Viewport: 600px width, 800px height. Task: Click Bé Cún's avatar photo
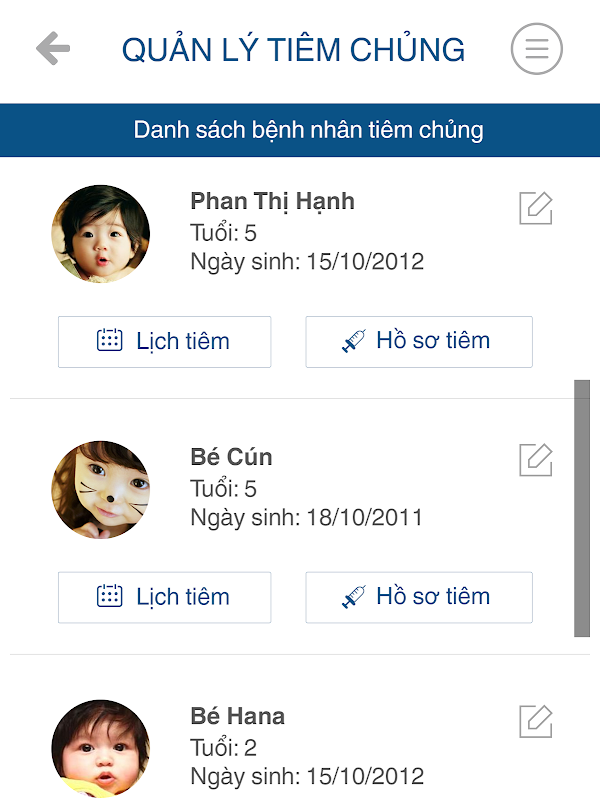click(101, 490)
